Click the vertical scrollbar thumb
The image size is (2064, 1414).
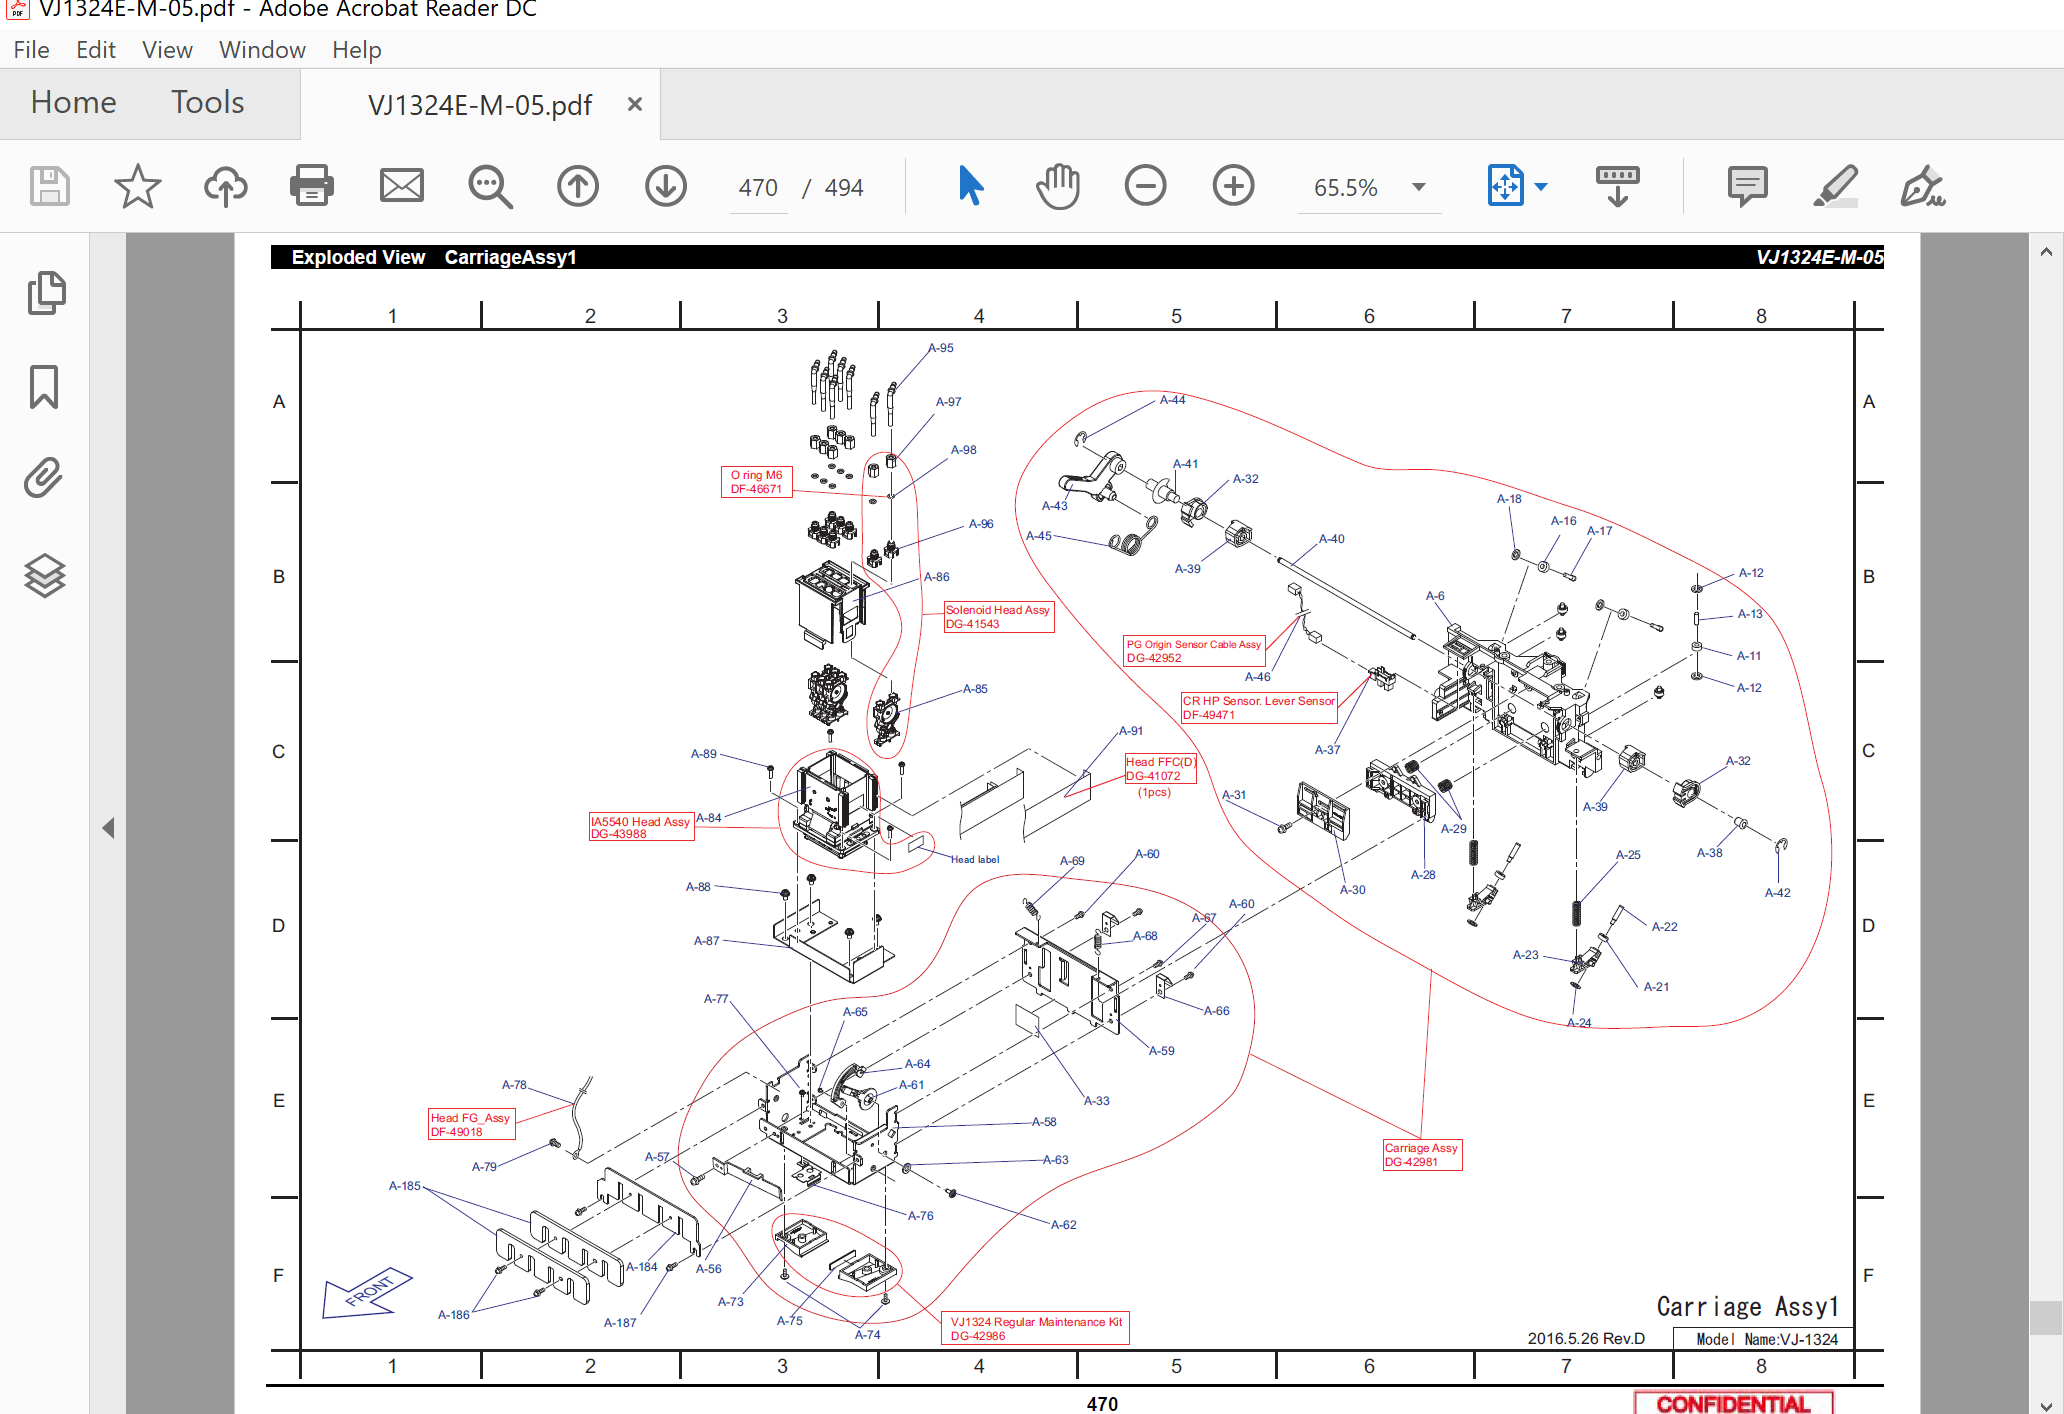[2046, 1318]
